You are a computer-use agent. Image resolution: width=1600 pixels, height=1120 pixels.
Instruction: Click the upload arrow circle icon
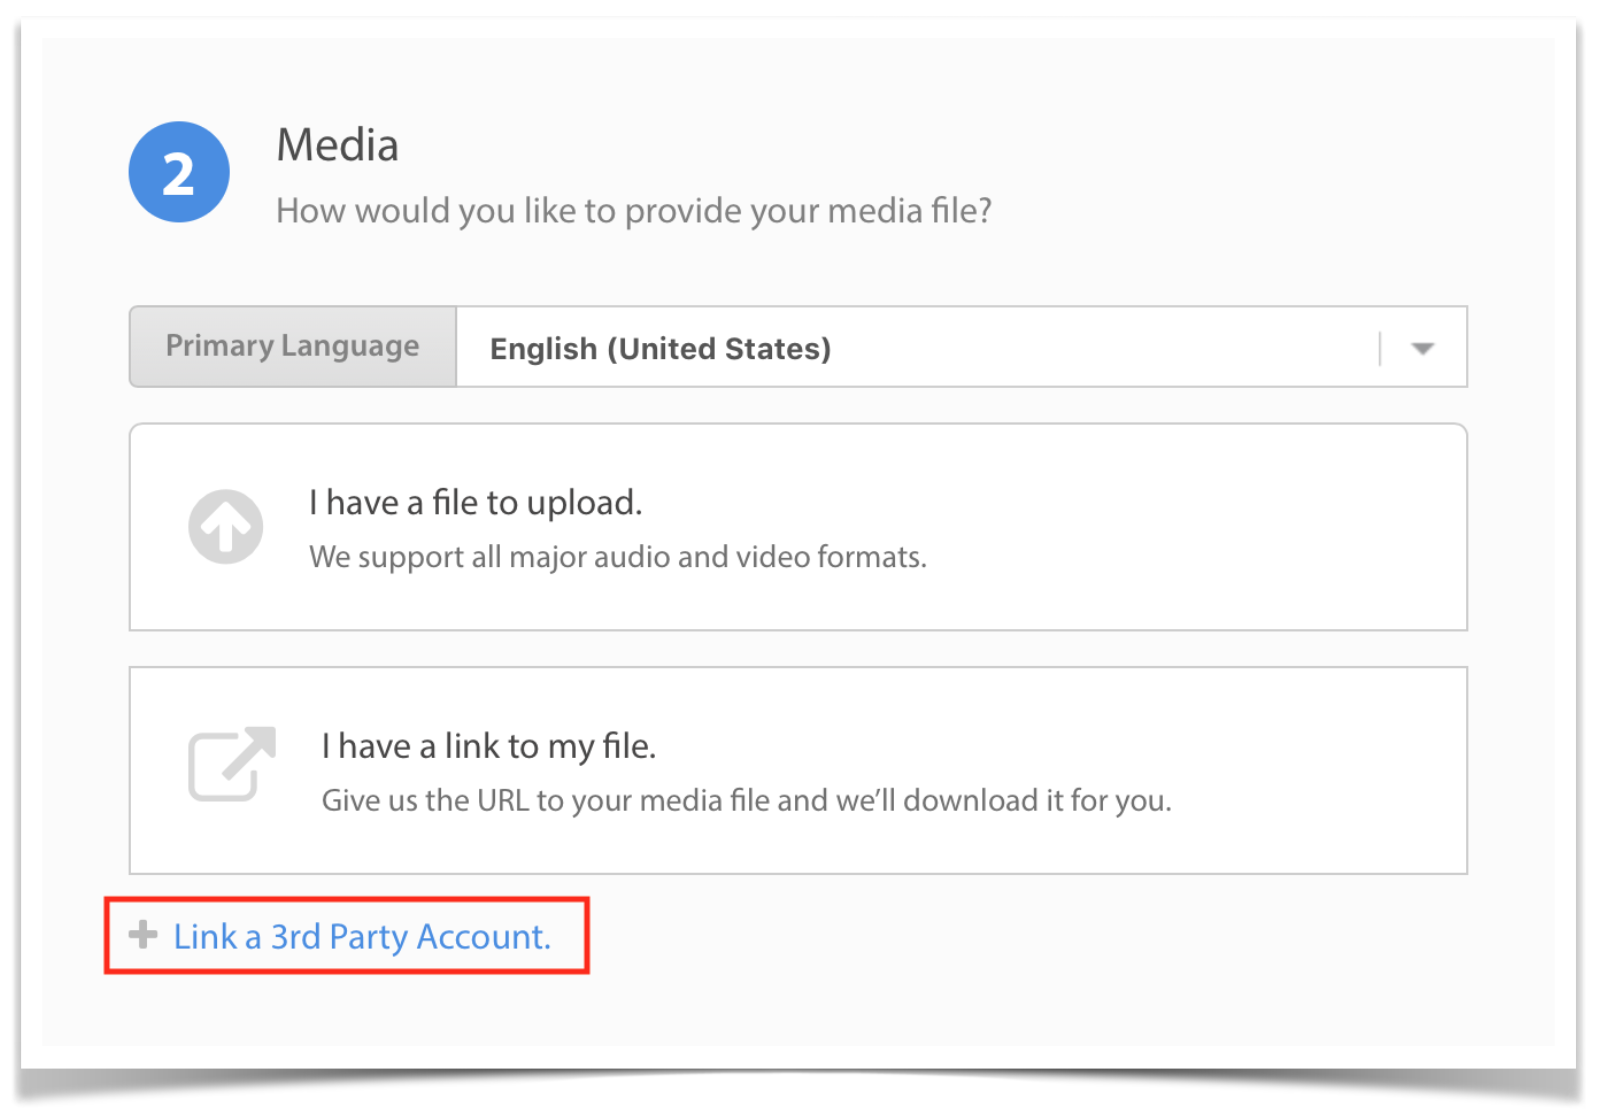coord(226,526)
